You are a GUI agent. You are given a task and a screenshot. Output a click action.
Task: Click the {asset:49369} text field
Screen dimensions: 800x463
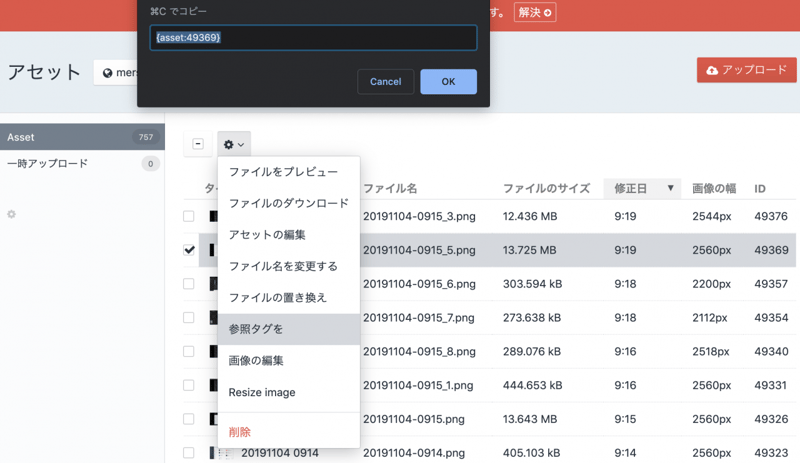pos(313,37)
